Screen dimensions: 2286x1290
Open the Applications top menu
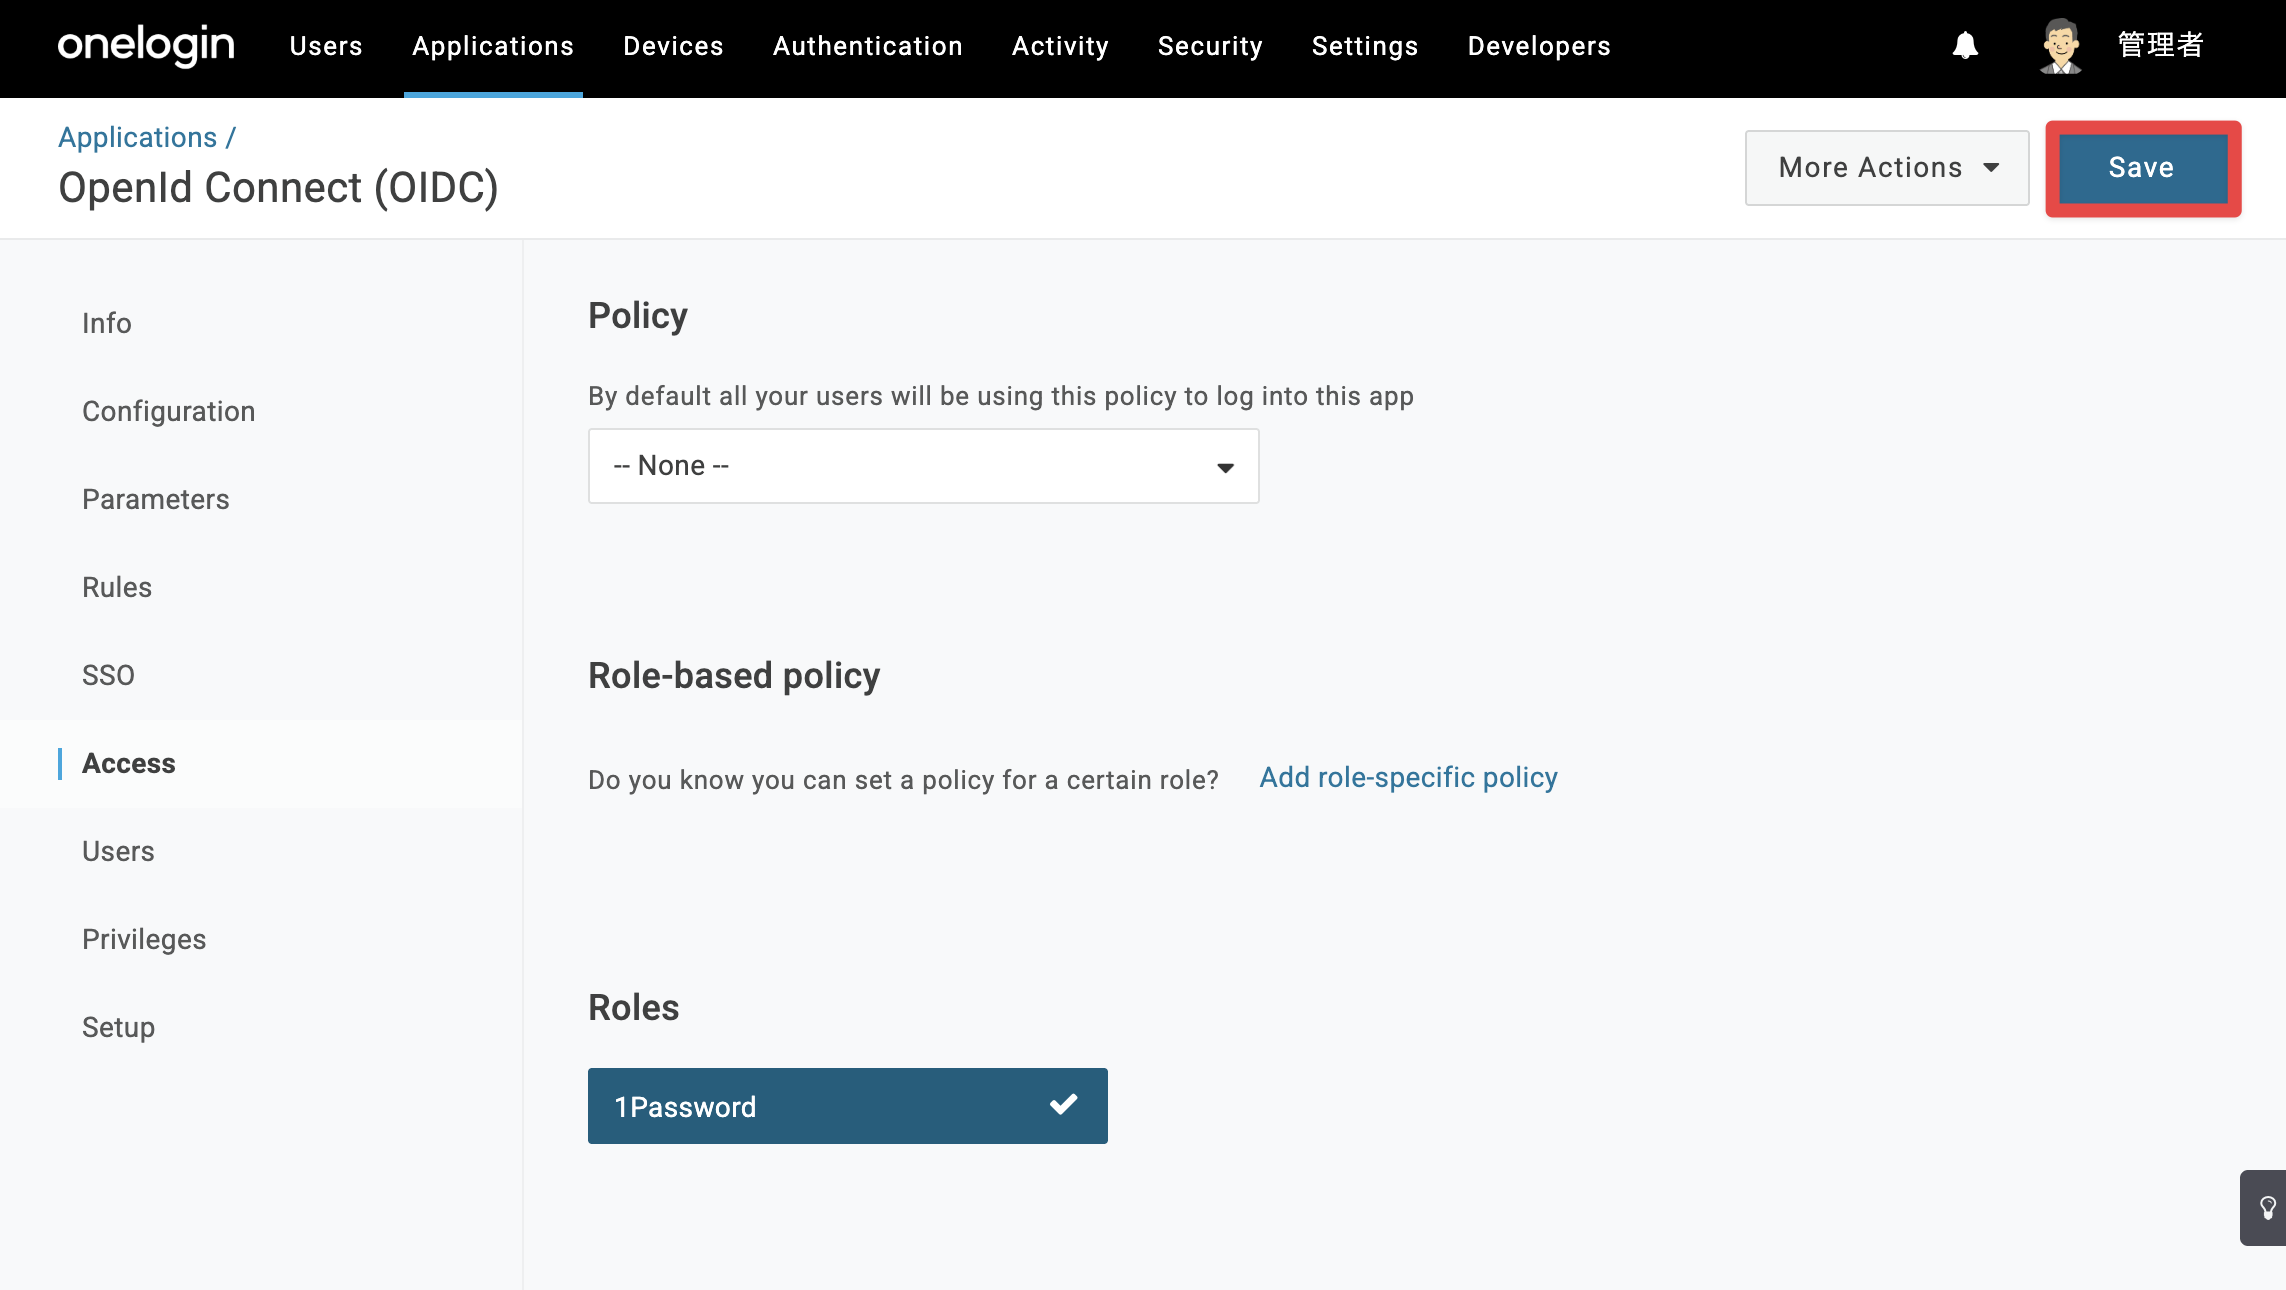[493, 46]
